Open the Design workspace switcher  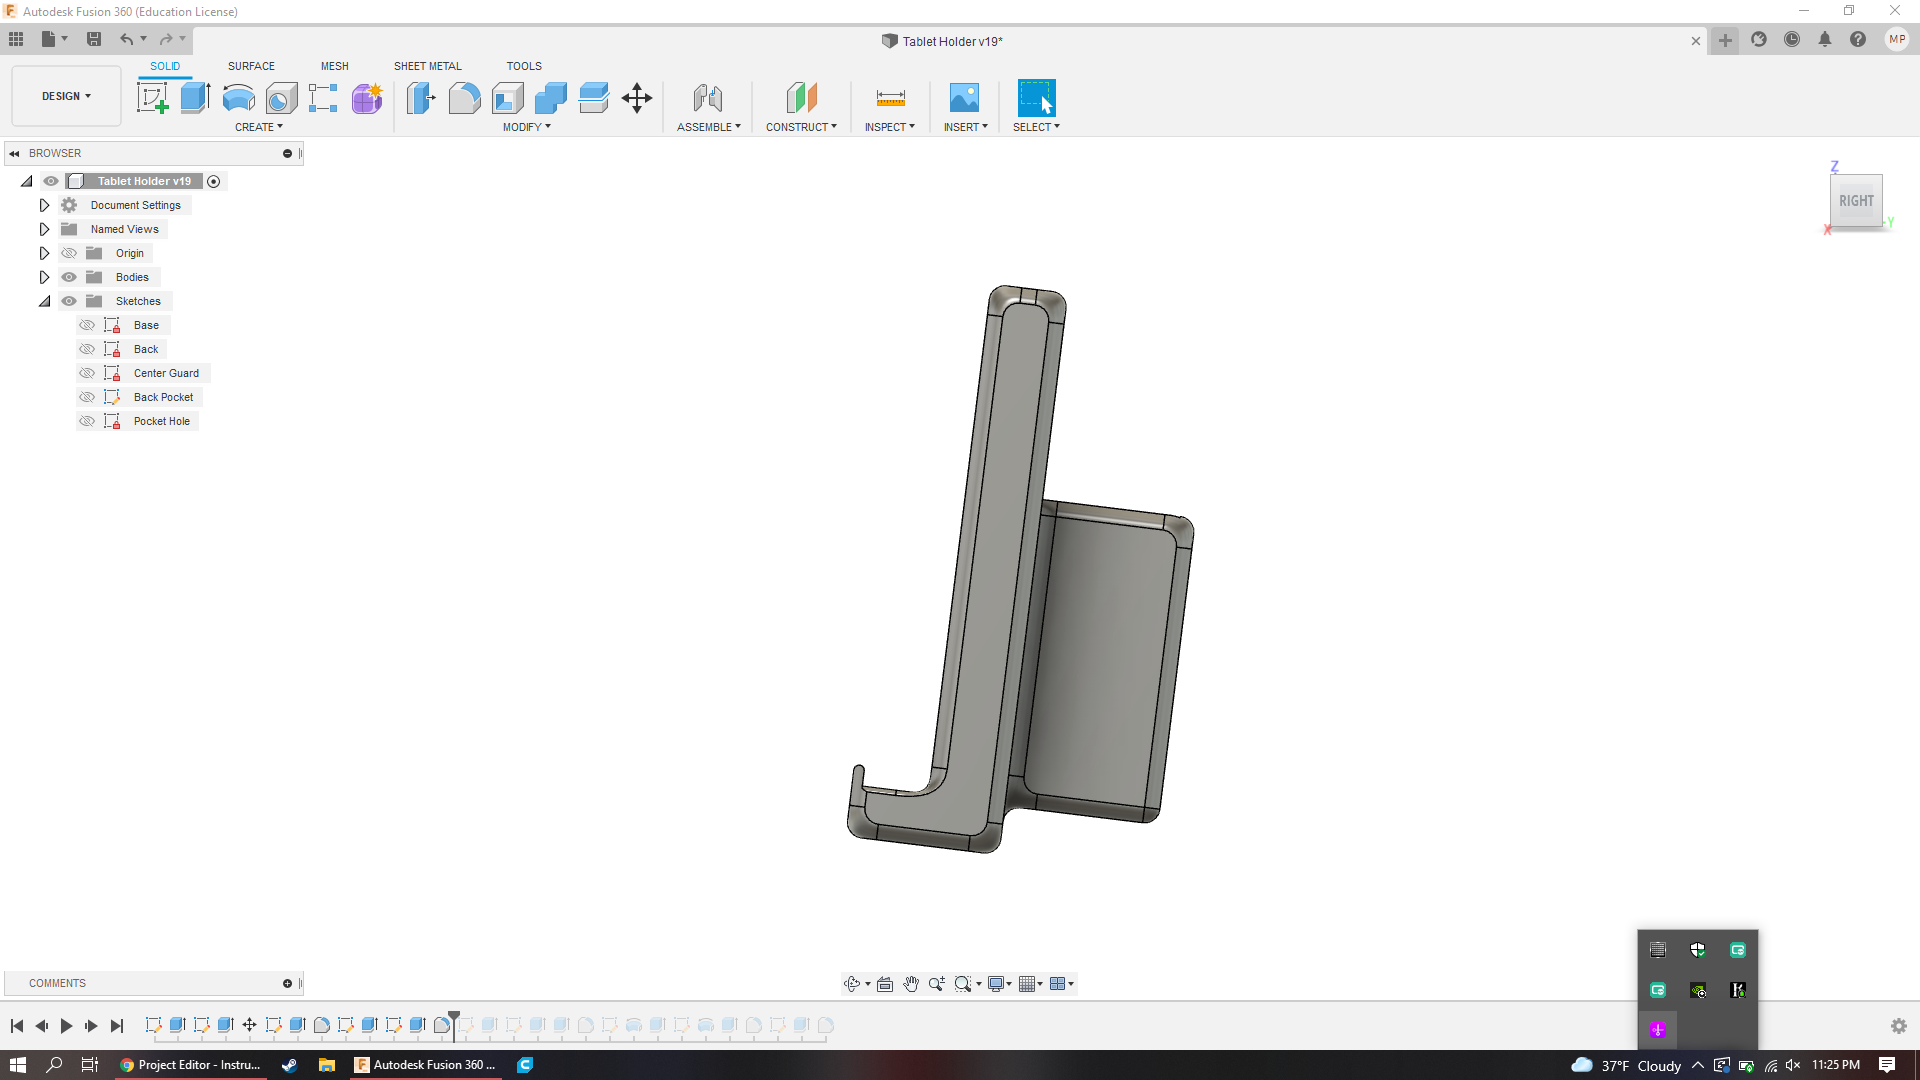(x=65, y=95)
